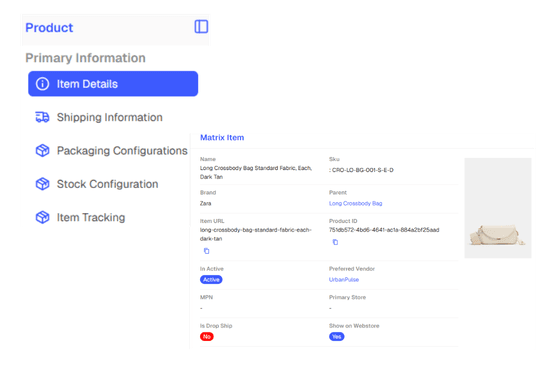The width and height of the screenshot is (540, 384).
Task: Click the Stock Configuration box icon
Action: pos(42,184)
